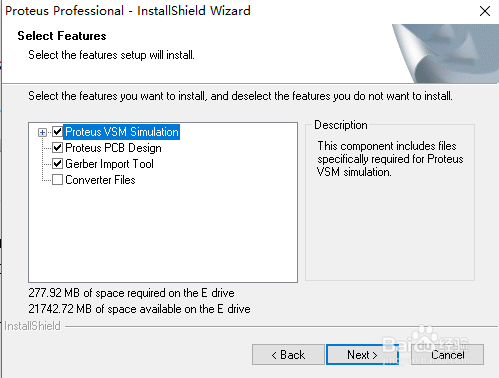Viewport: 499px width, 378px height.
Task: Select the Proteus VSM Simulation feature label
Action: 122,132
